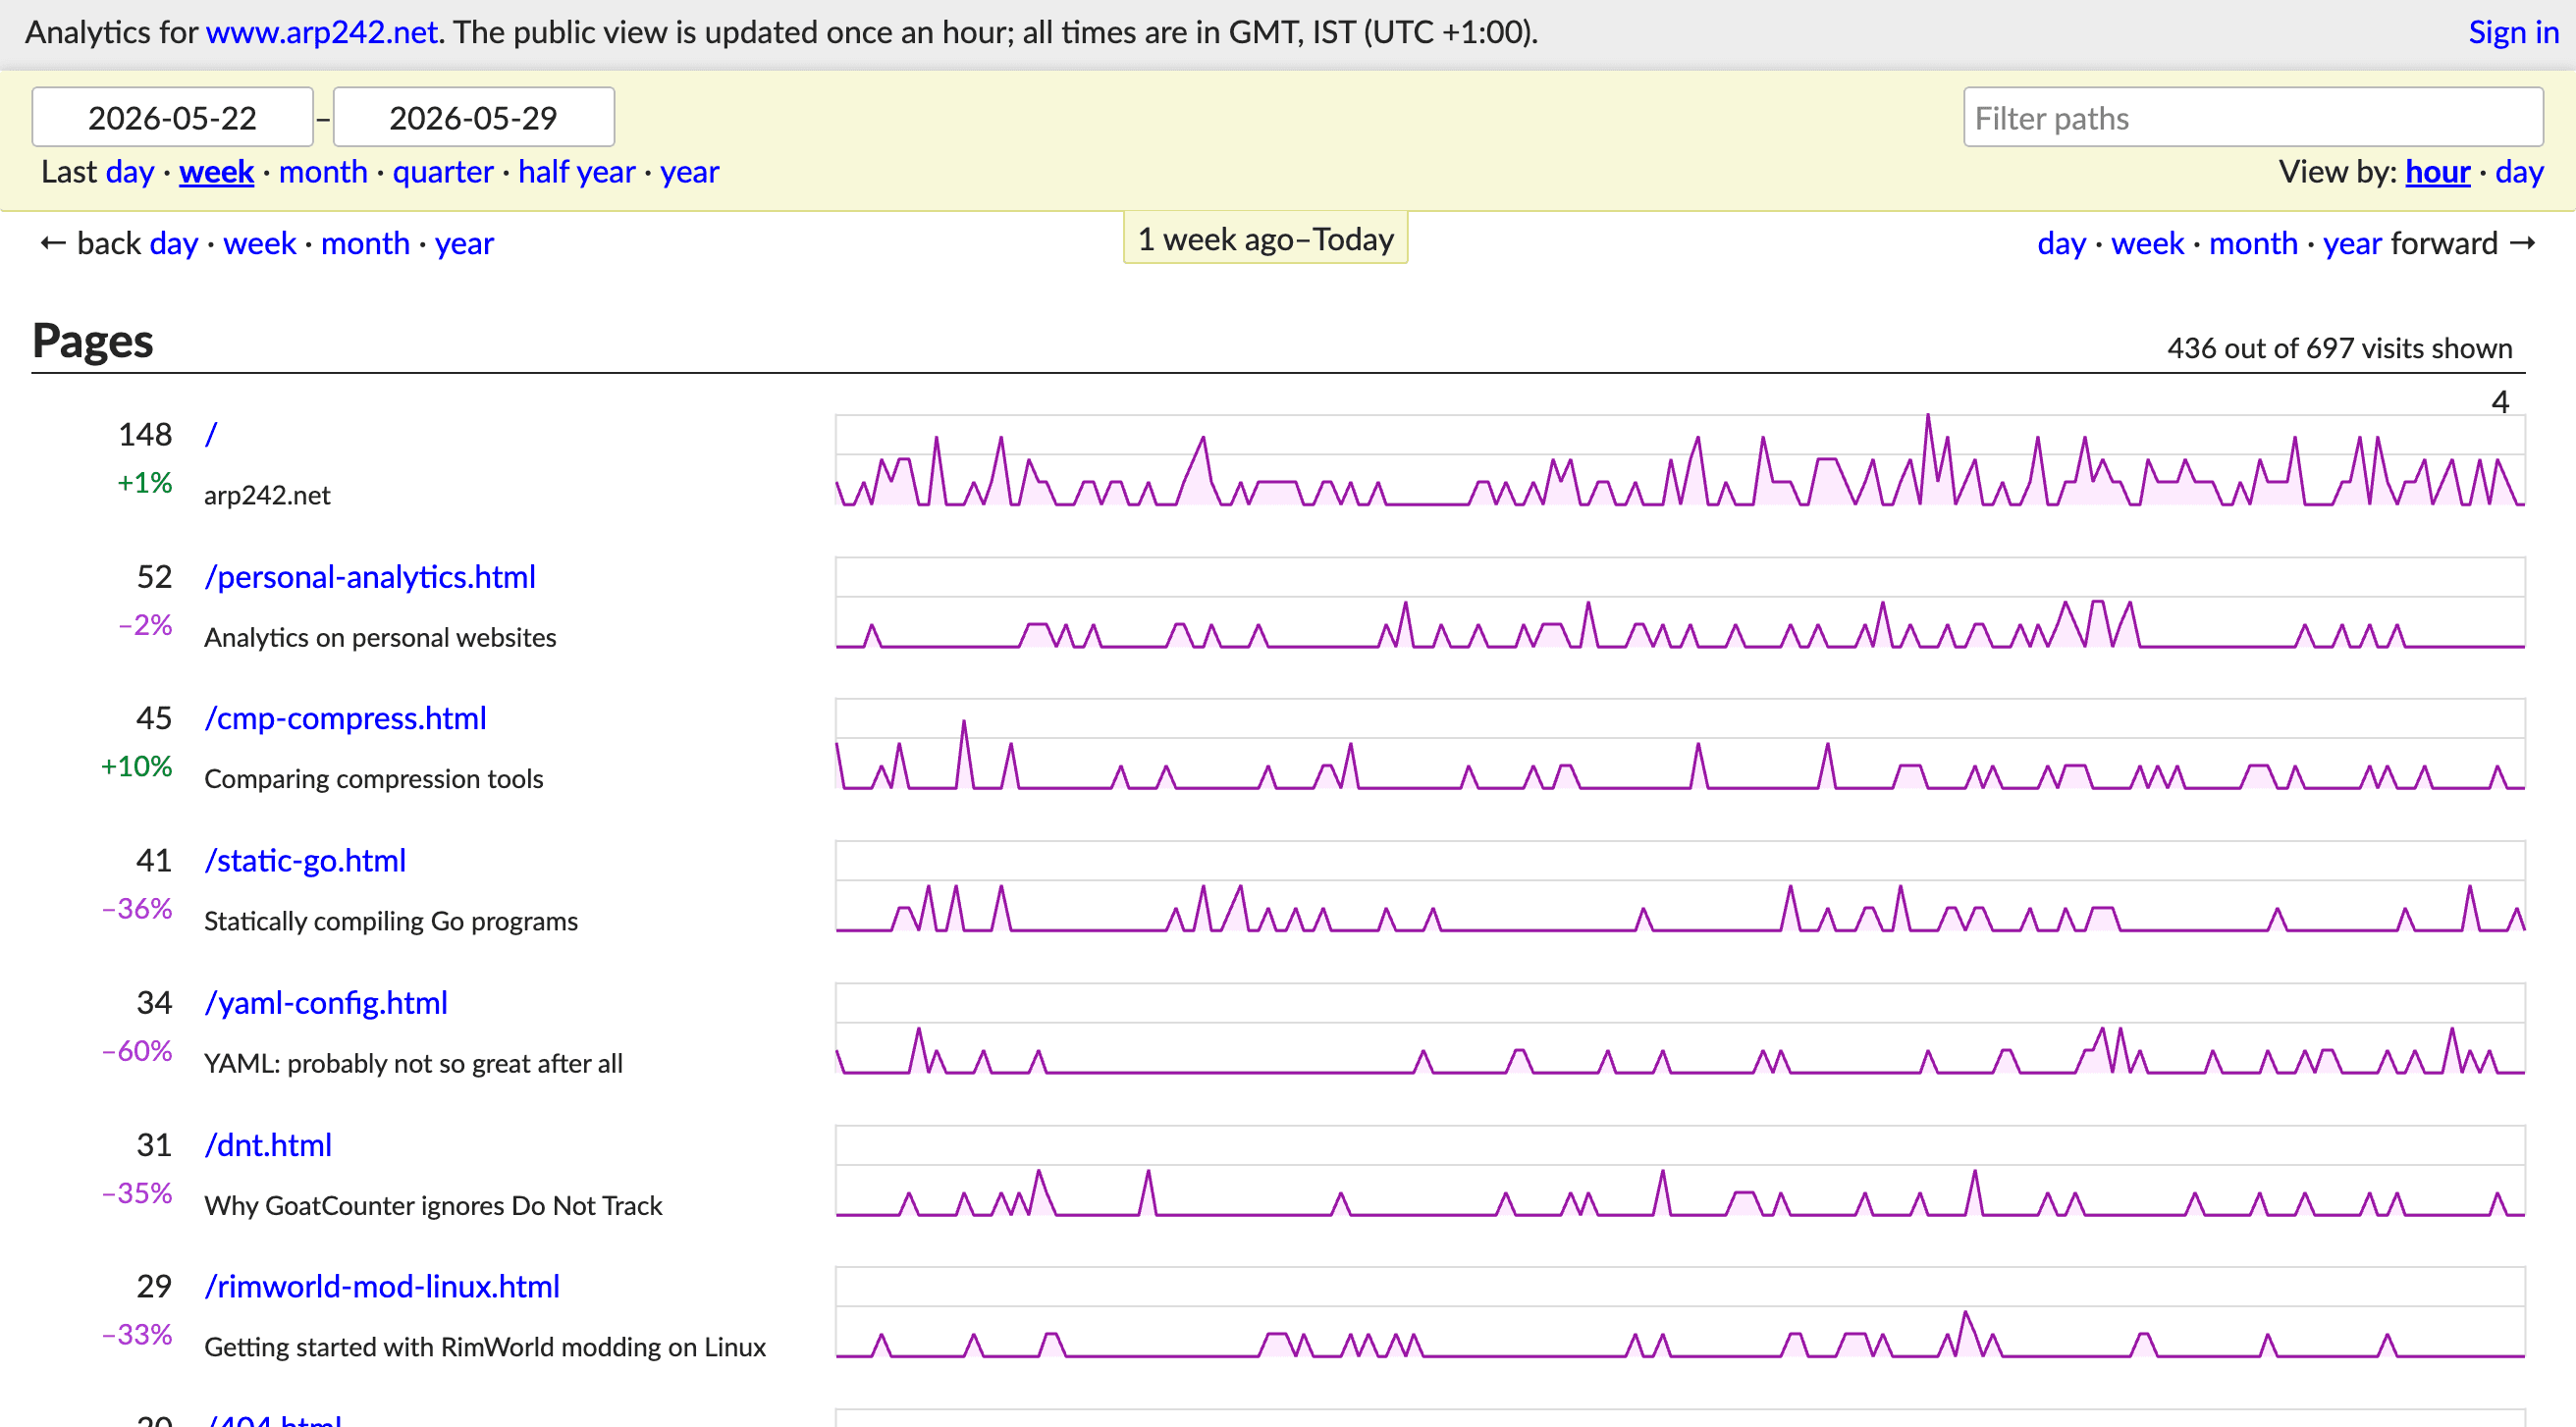Viewport: 2576px width, 1427px height.
Task: Click 'Getting started with RimWorld modding on Linux'
Action: pos(485,1347)
